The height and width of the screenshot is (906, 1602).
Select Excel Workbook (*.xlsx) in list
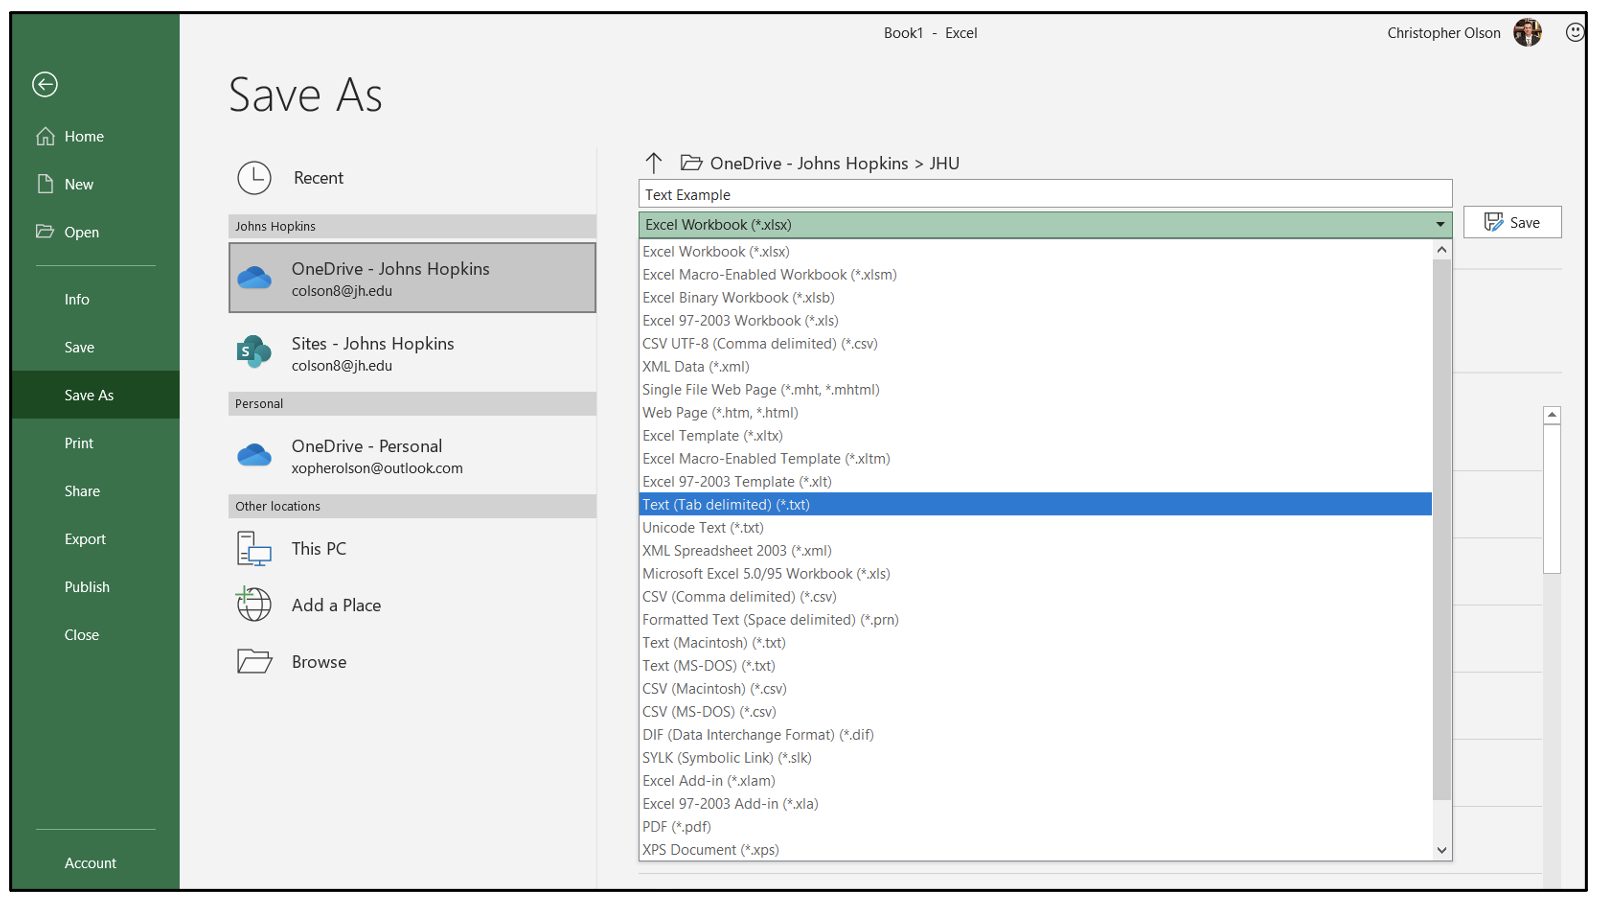coord(1035,251)
